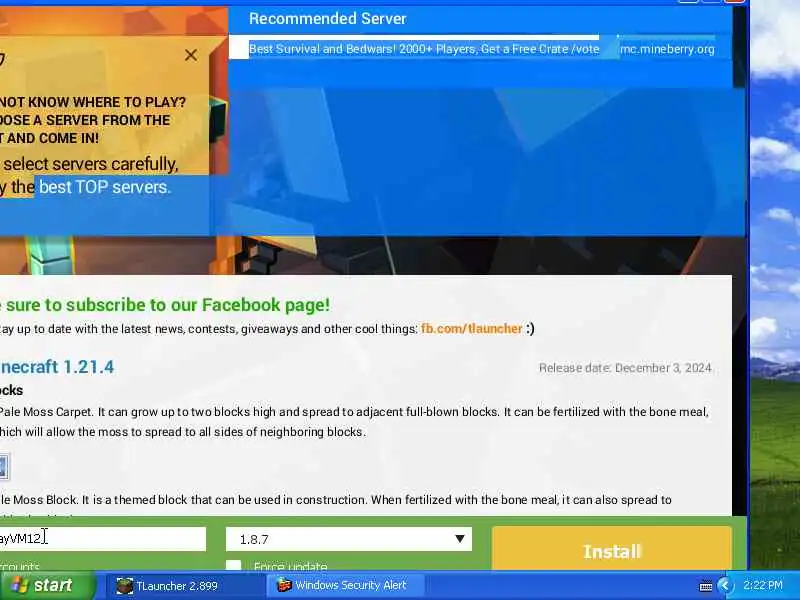Open the Windows Start menu
This screenshot has width=800, height=600.
[x=47, y=585]
